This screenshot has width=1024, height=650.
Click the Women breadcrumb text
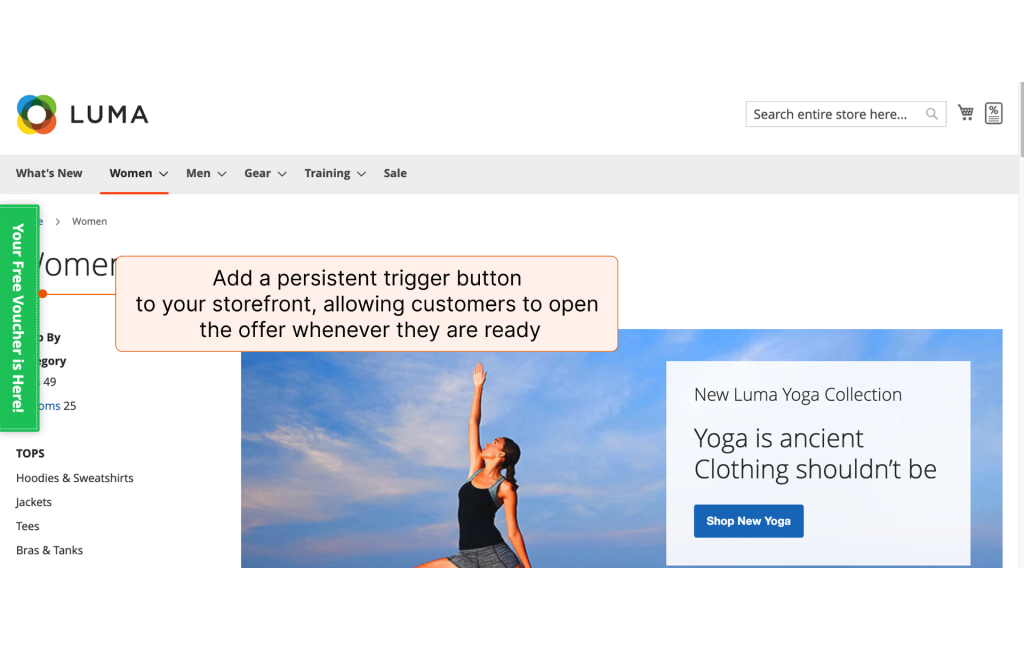(x=89, y=221)
